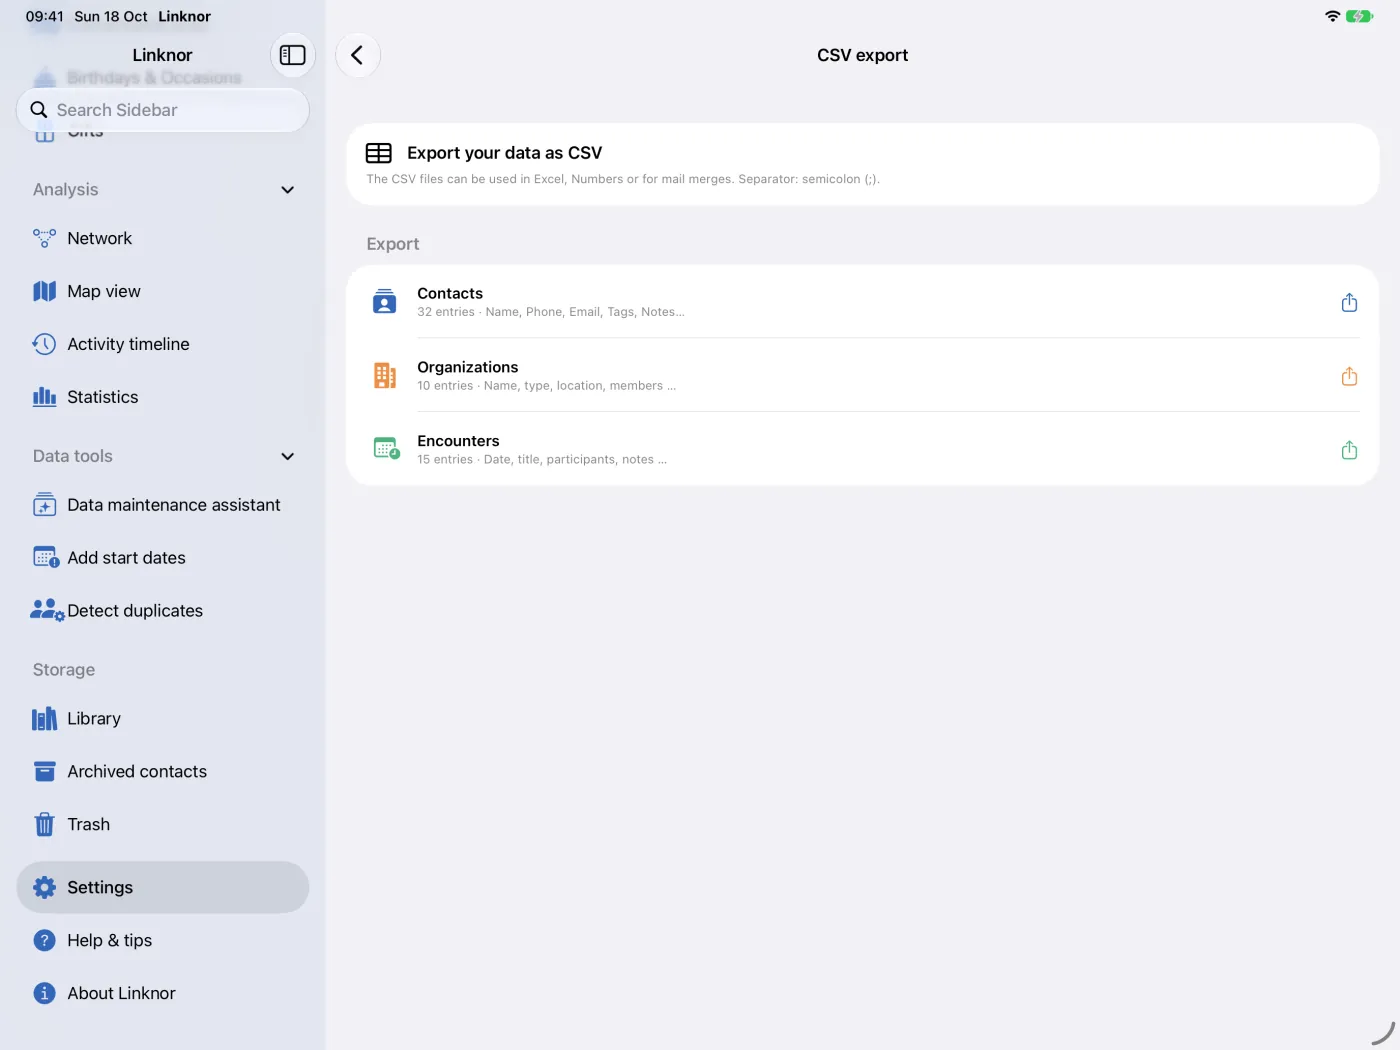The image size is (1400, 1050).
Task: Select Add start dates
Action: (163, 558)
